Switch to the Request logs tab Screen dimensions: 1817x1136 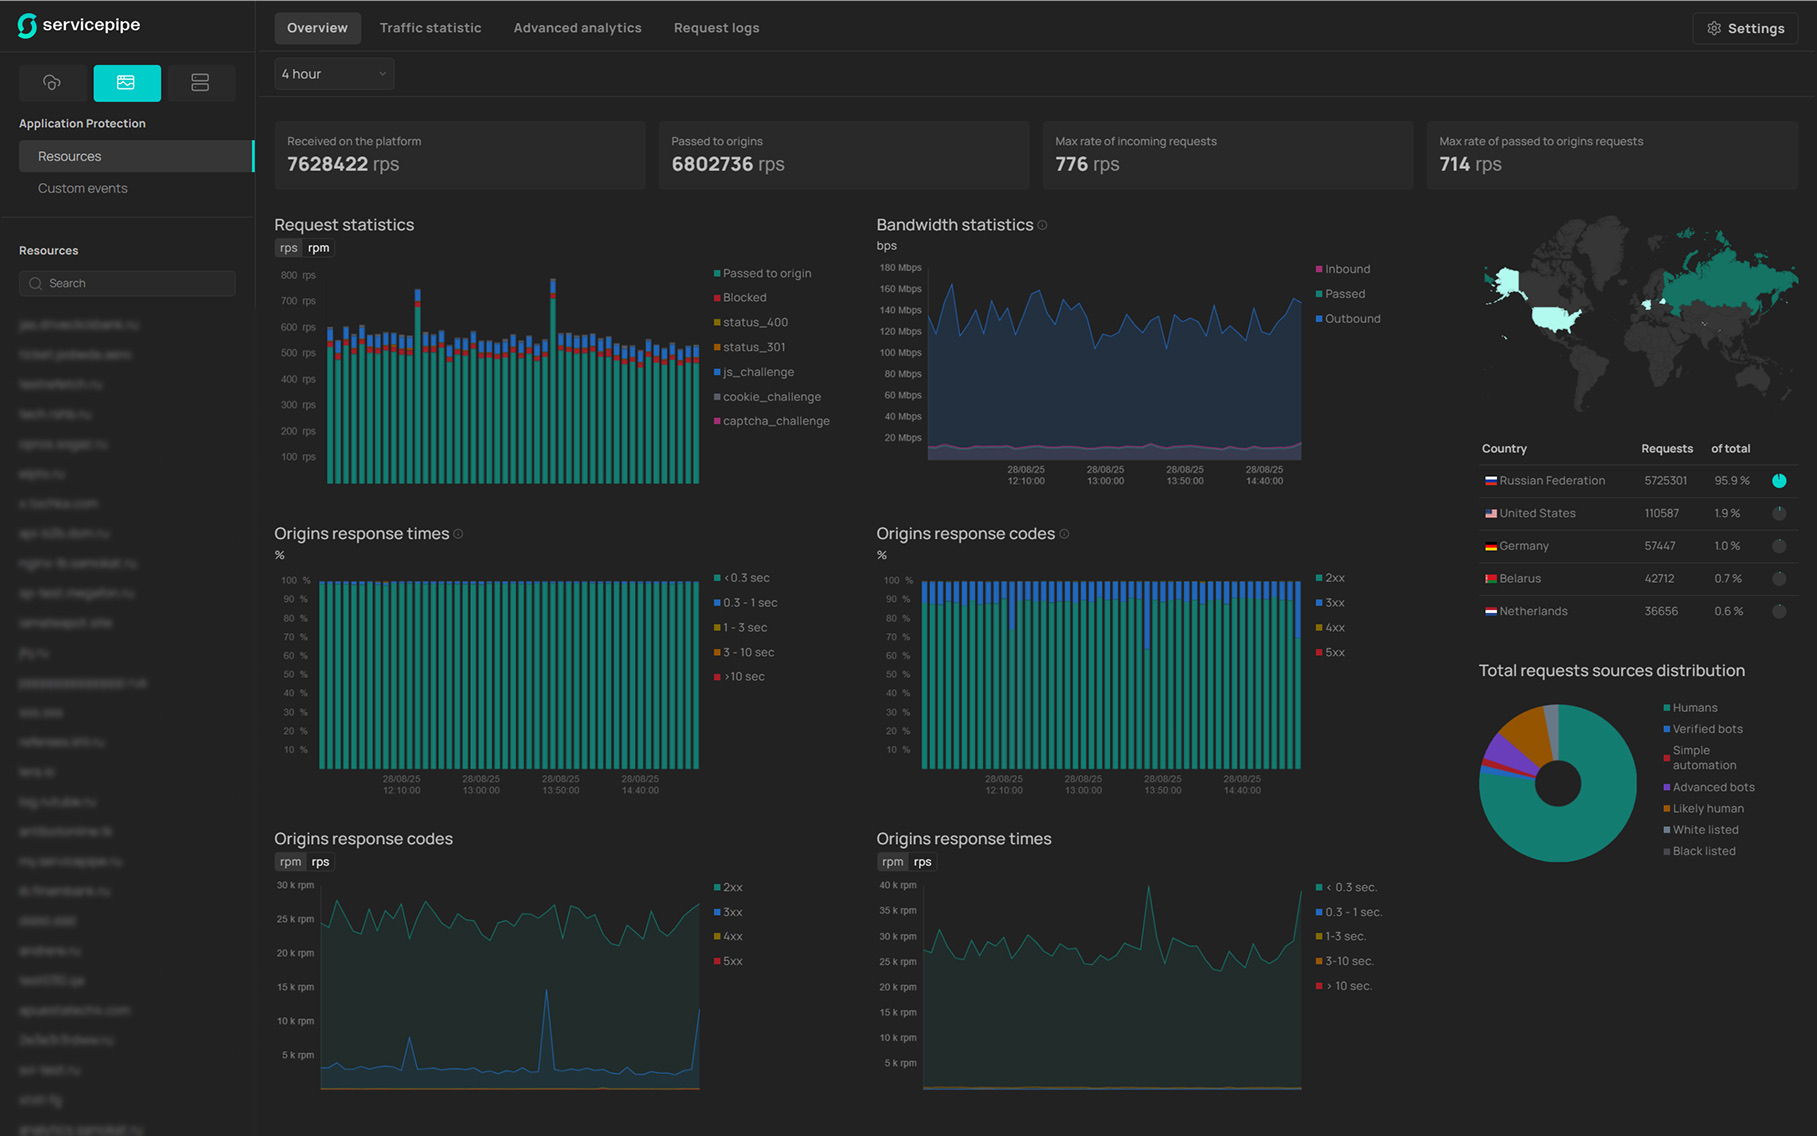716,28
